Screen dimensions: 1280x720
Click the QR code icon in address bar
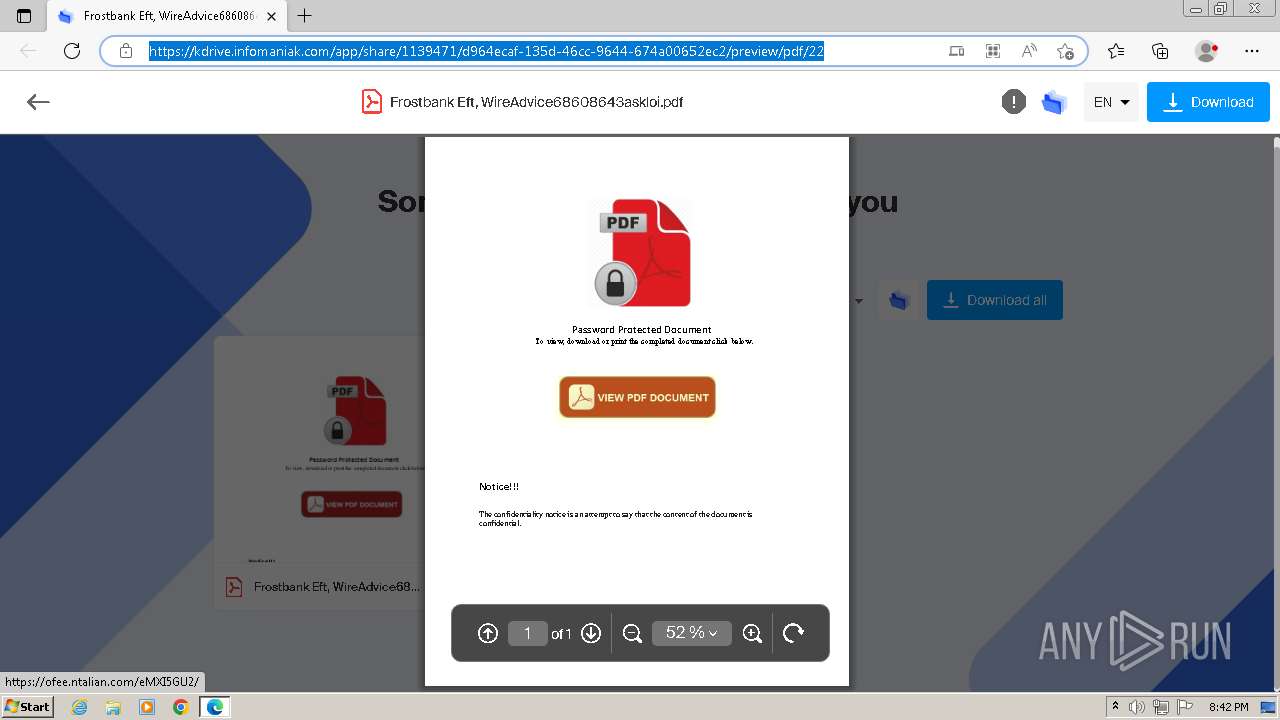[993, 51]
